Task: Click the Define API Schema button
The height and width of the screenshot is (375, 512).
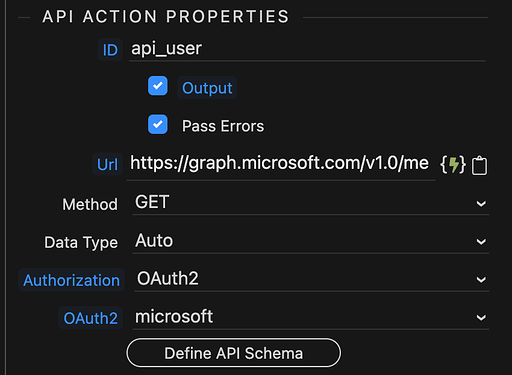Action: point(234,353)
